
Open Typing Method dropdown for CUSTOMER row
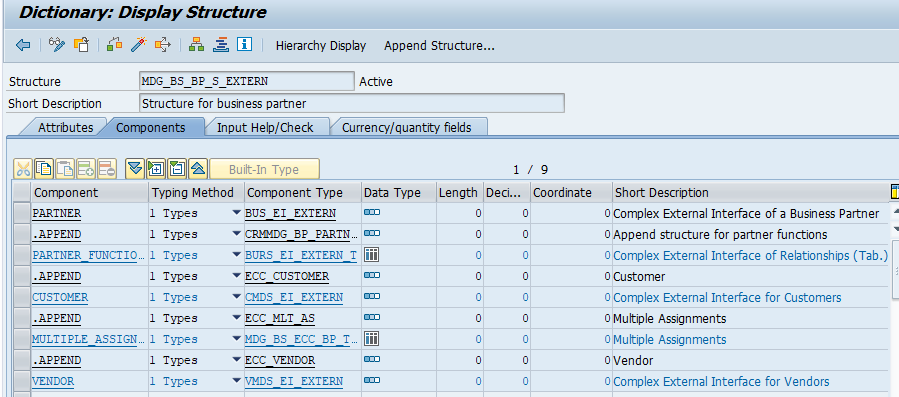236,297
